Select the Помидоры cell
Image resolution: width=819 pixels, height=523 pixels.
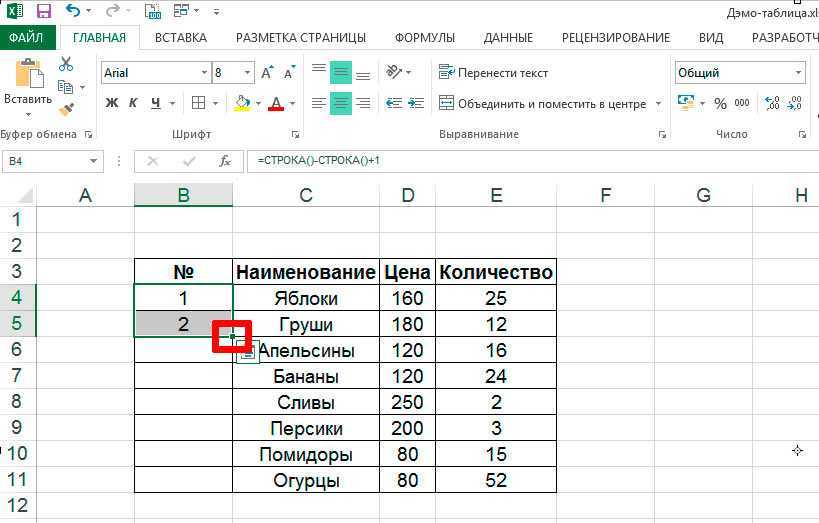coord(306,454)
